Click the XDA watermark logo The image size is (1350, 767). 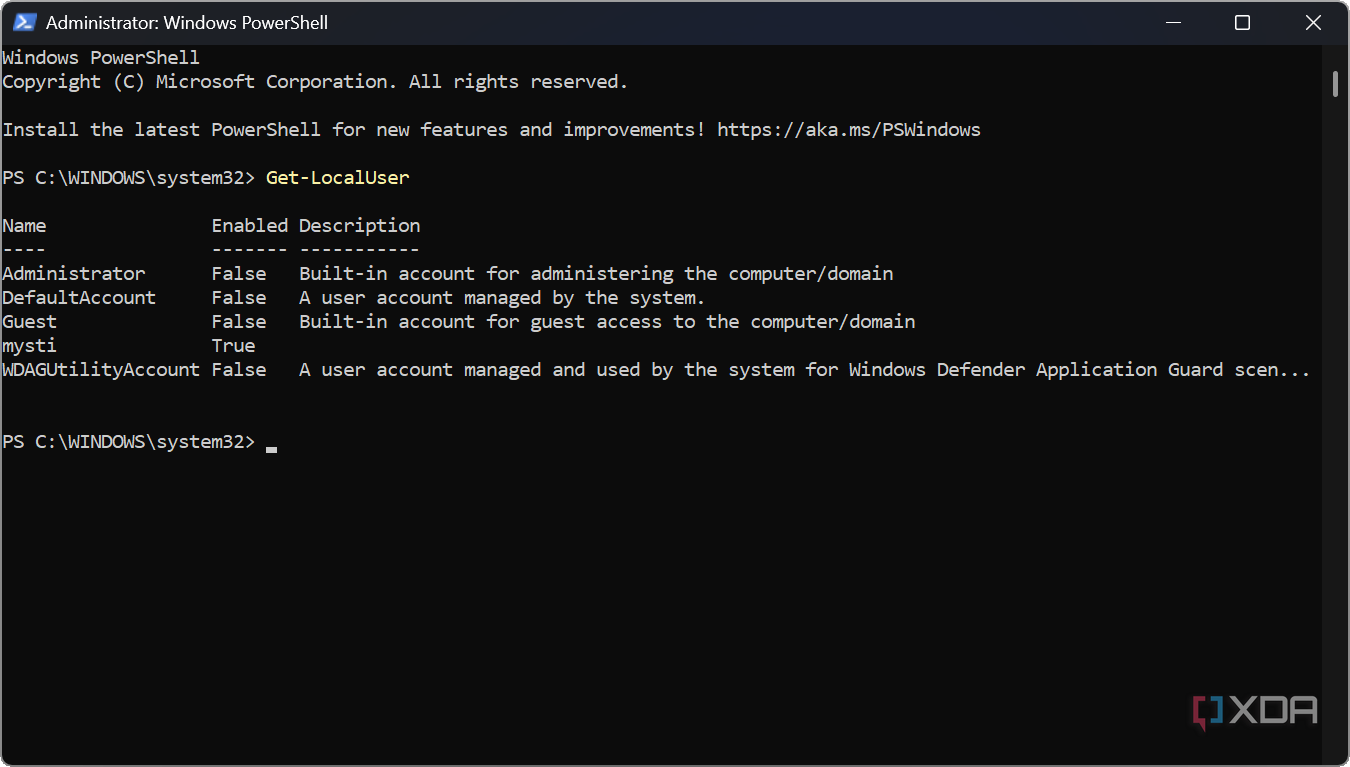tap(1255, 711)
